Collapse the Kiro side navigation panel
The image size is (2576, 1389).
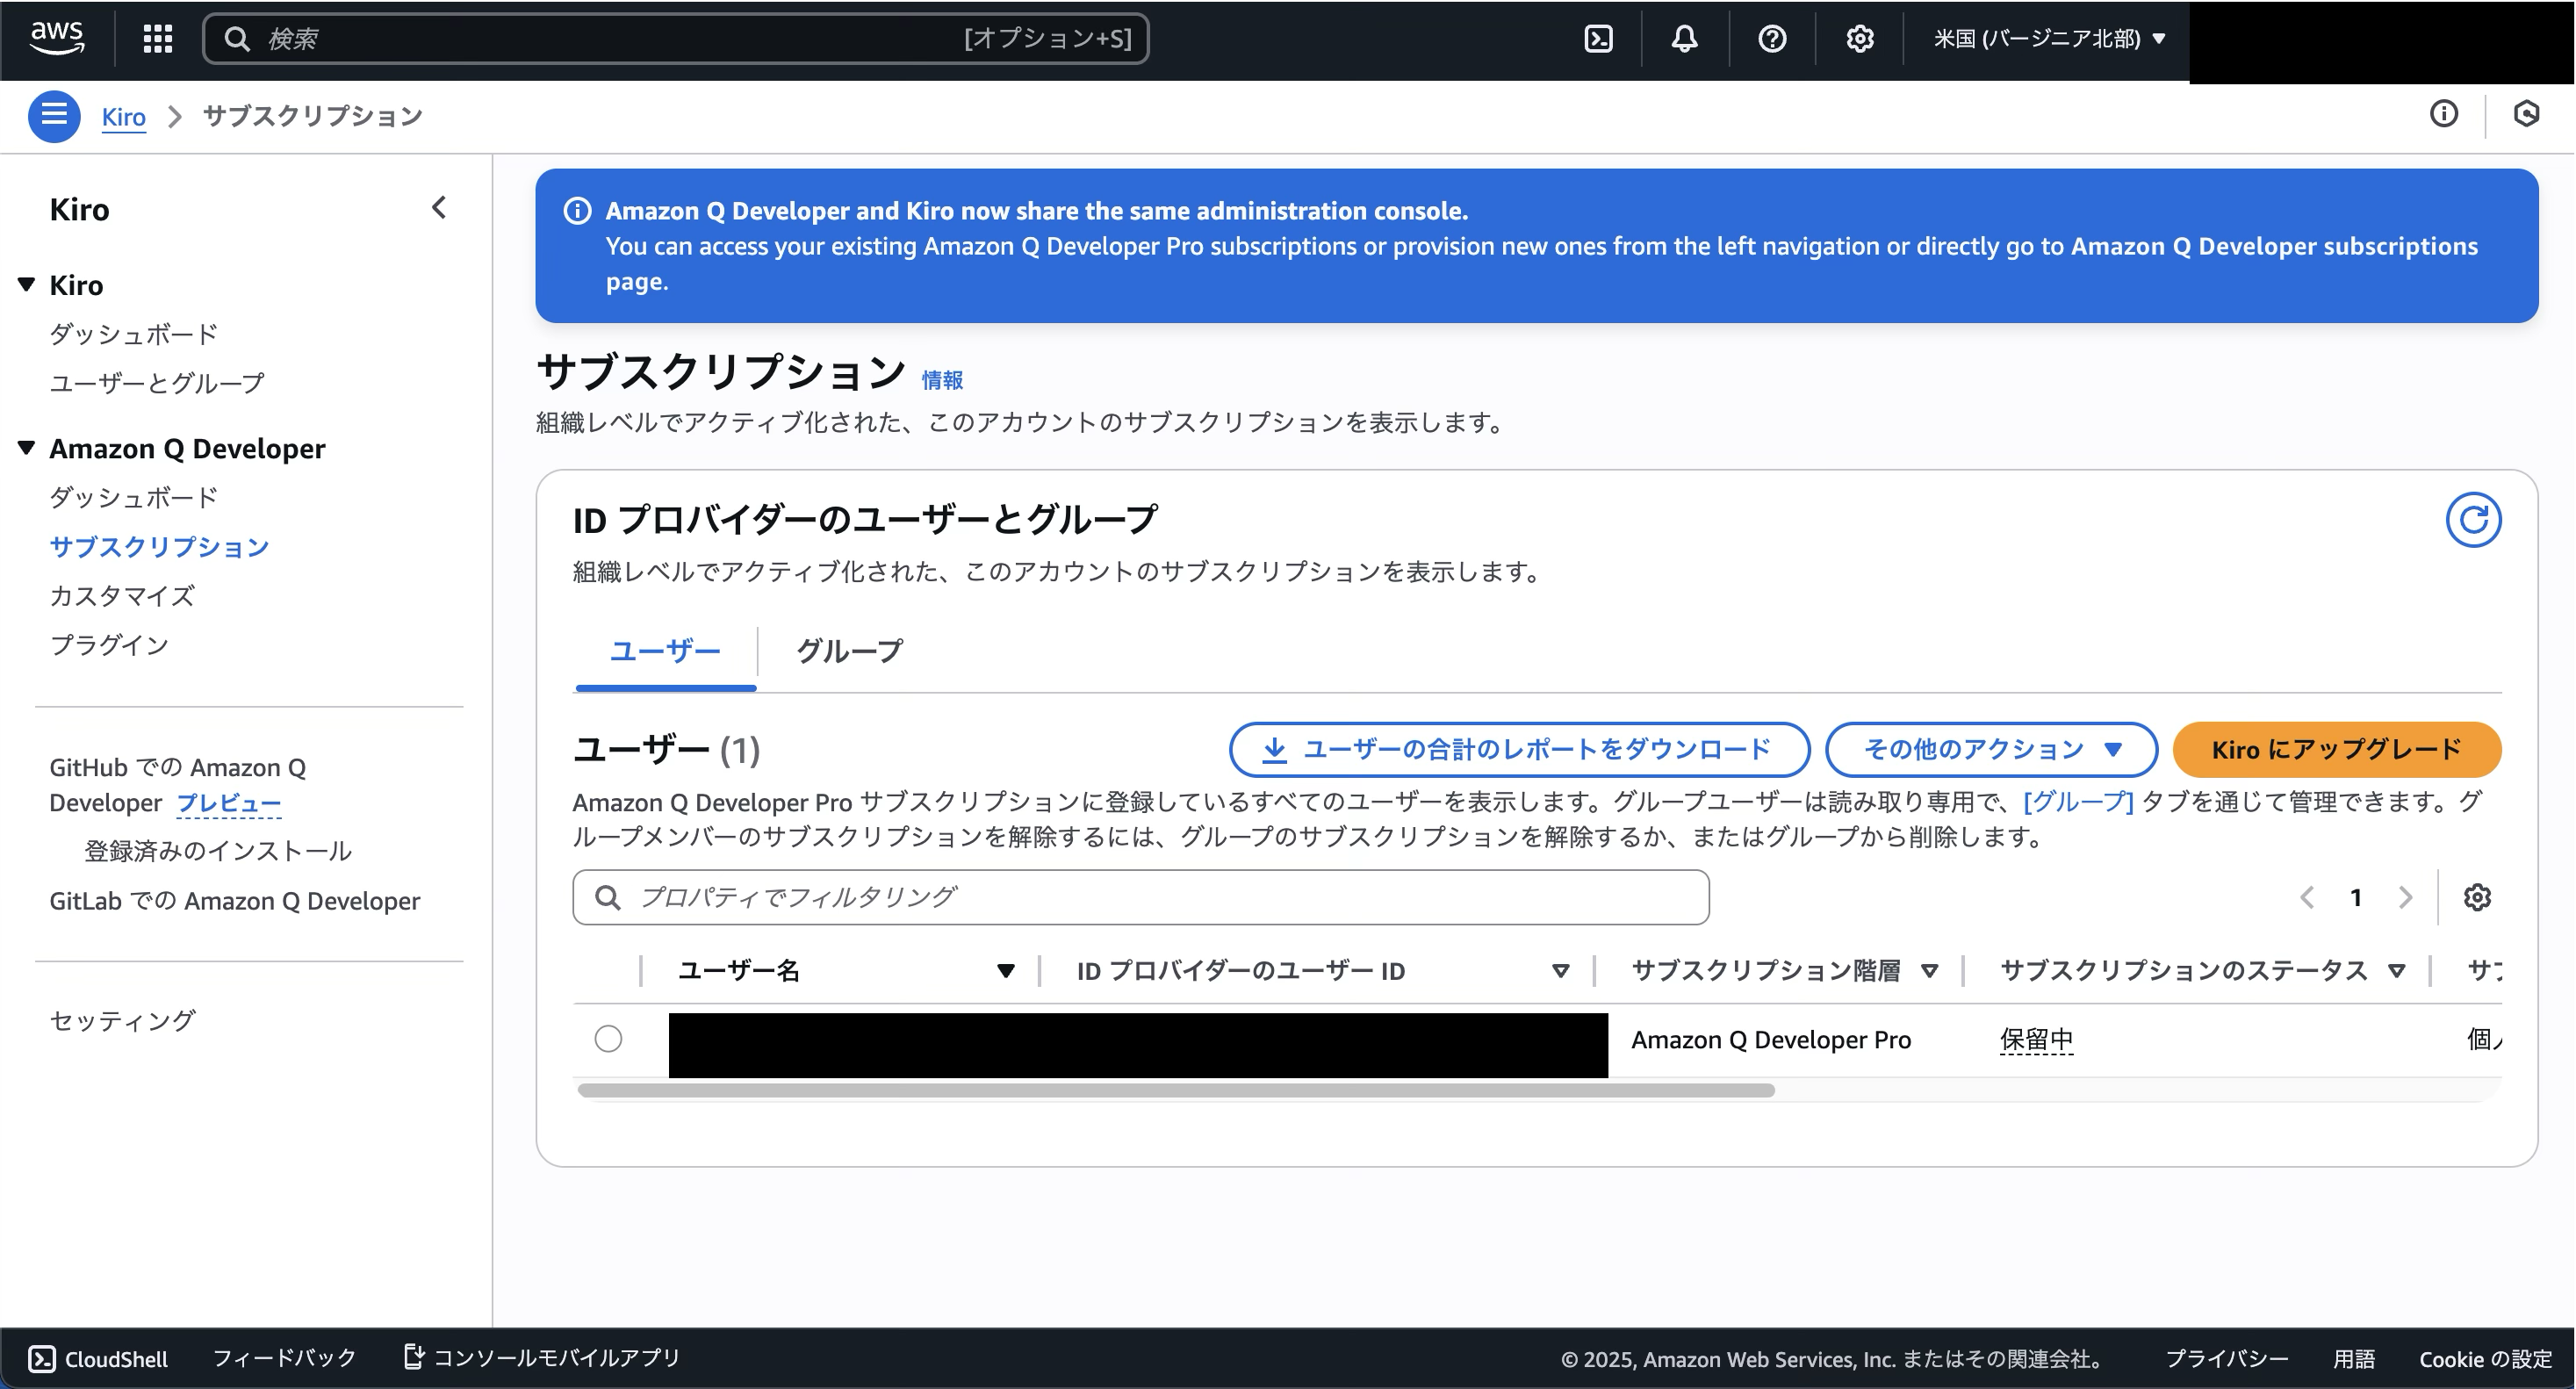pos(439,208)
